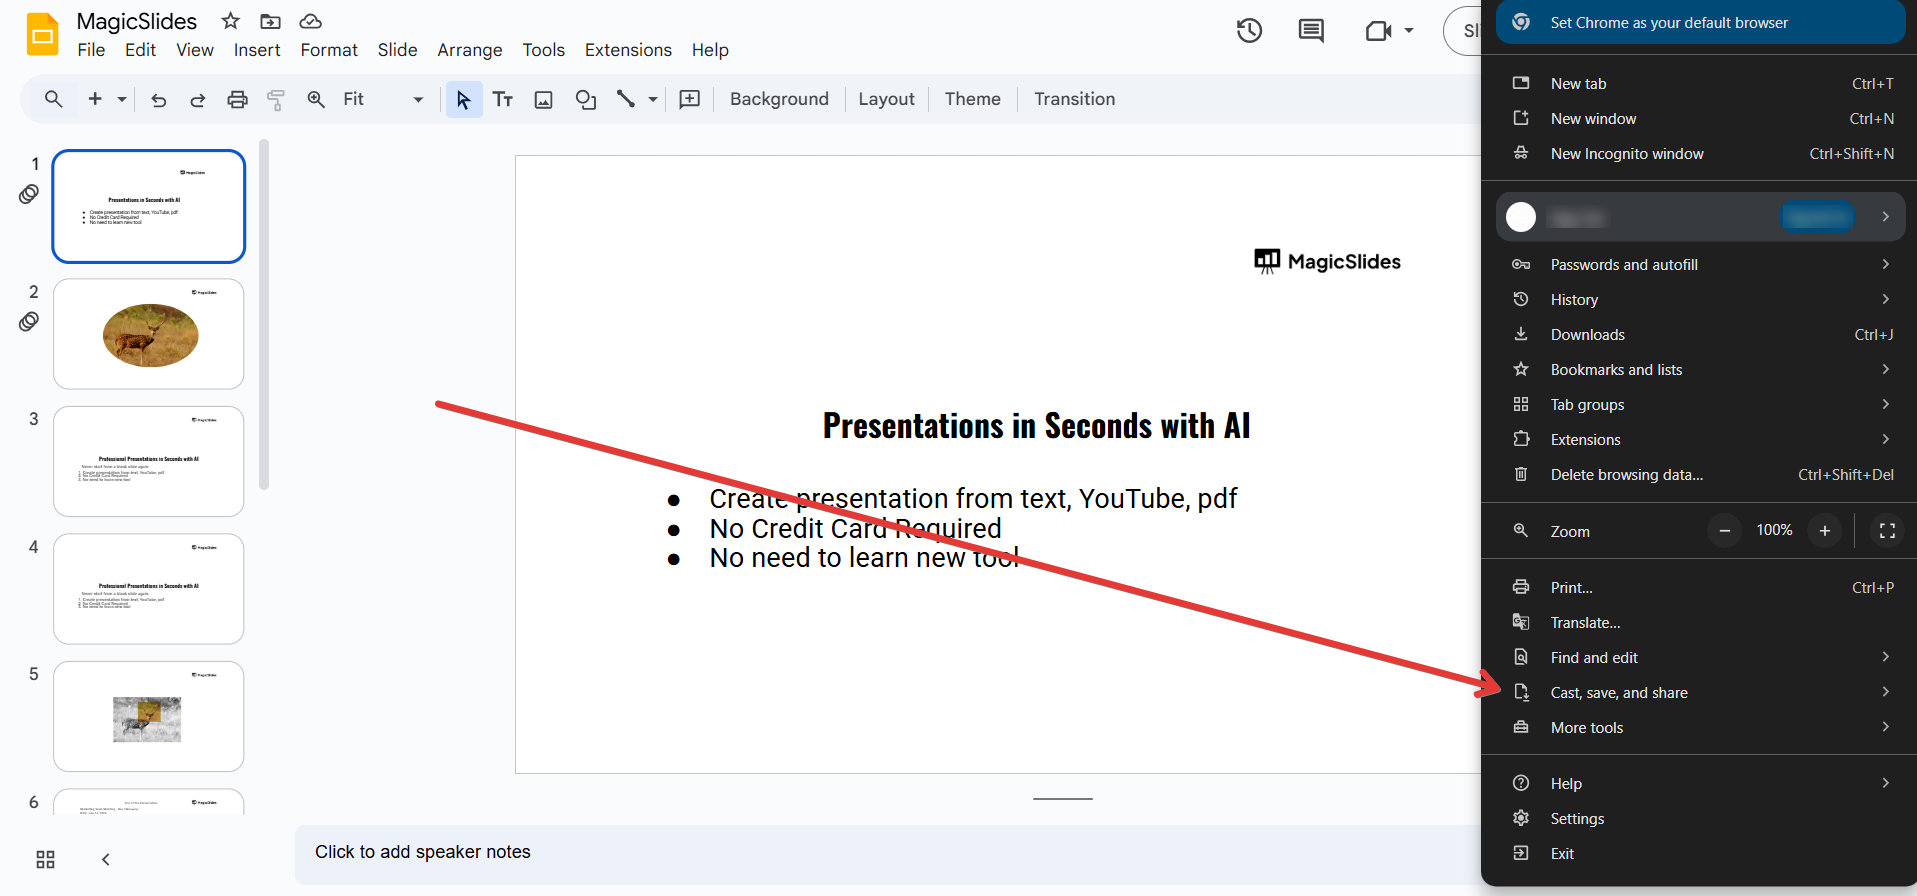
Task: Add a new slide with plus icon
Action: 95,99
